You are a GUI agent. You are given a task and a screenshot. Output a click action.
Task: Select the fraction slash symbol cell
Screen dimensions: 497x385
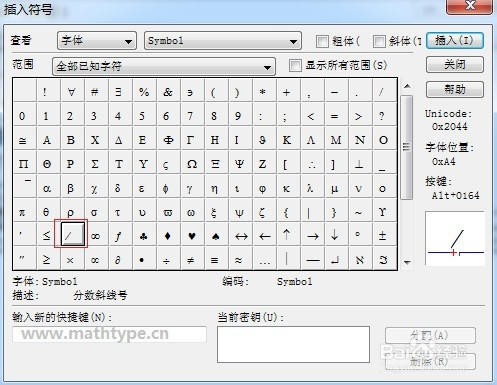[x=73, y=234]
